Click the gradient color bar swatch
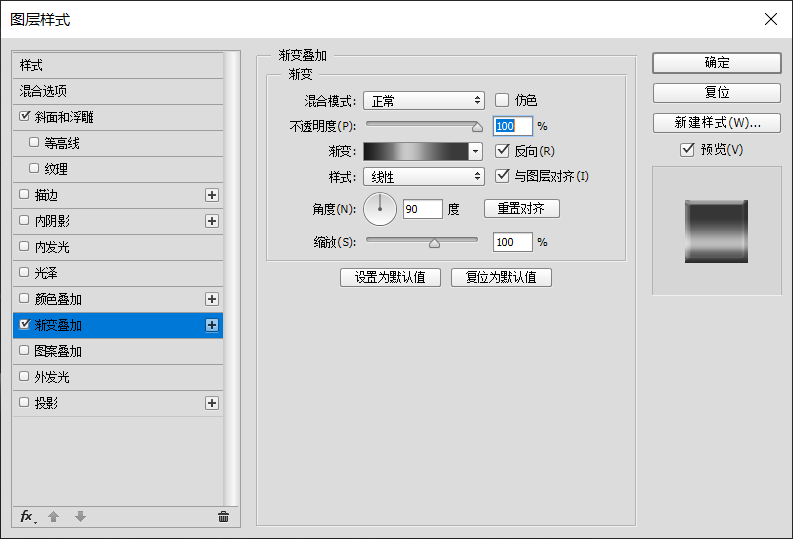793x539 pixels. pos(416,151)
